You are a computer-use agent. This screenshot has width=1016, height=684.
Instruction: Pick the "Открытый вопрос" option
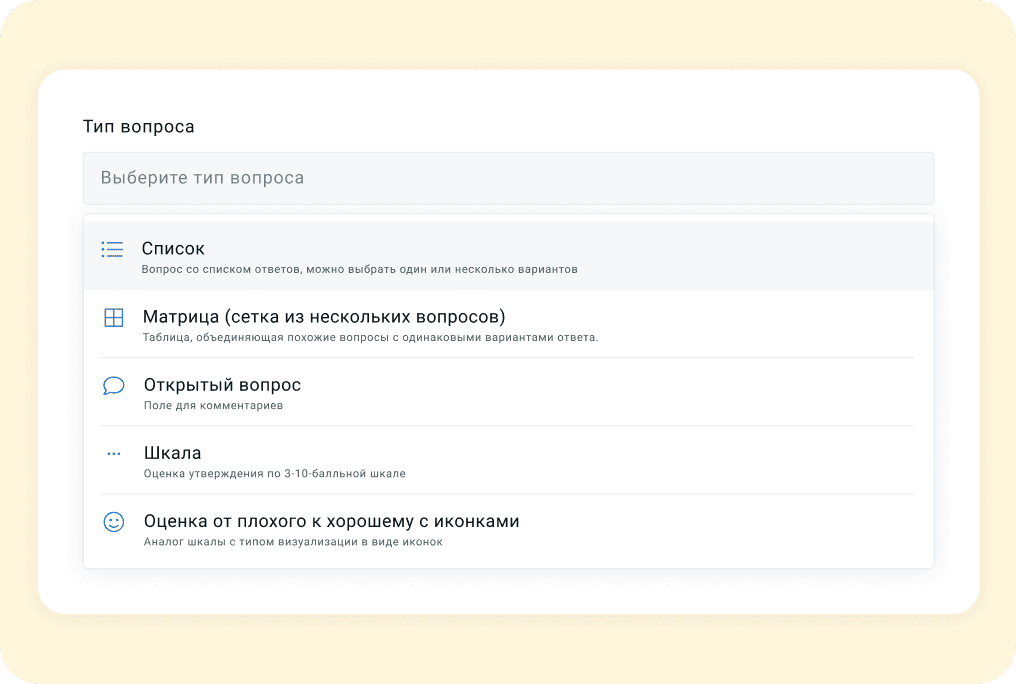[x=222, y=385]
